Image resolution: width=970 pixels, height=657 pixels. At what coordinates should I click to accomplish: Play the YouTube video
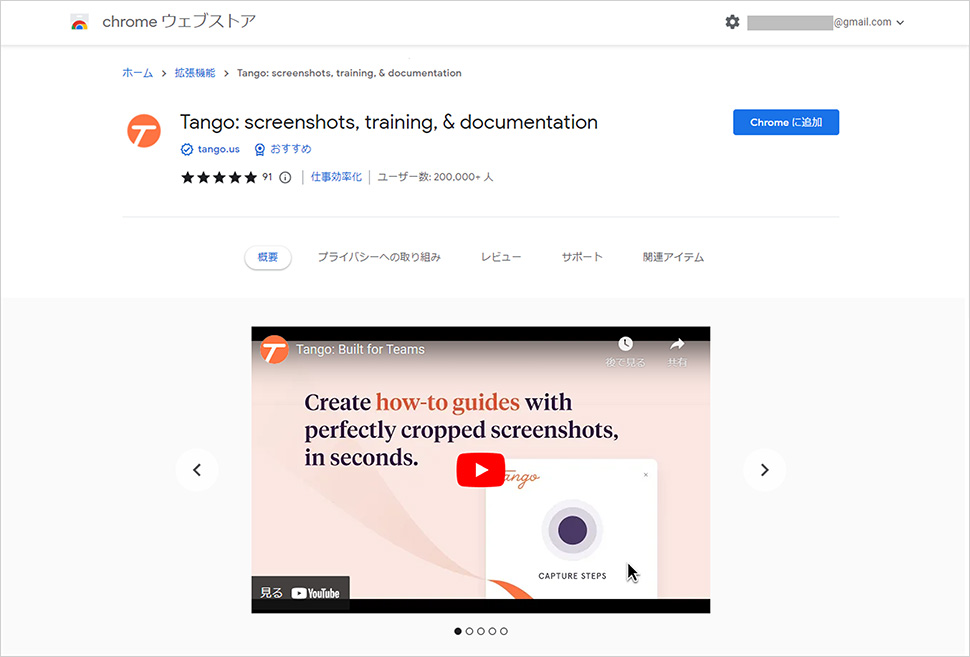[481, 470]
